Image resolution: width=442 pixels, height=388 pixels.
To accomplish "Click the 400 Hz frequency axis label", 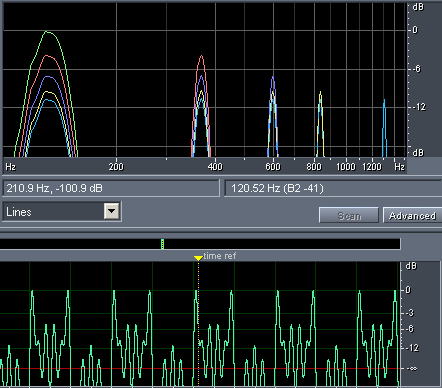I will coord(215,166).
